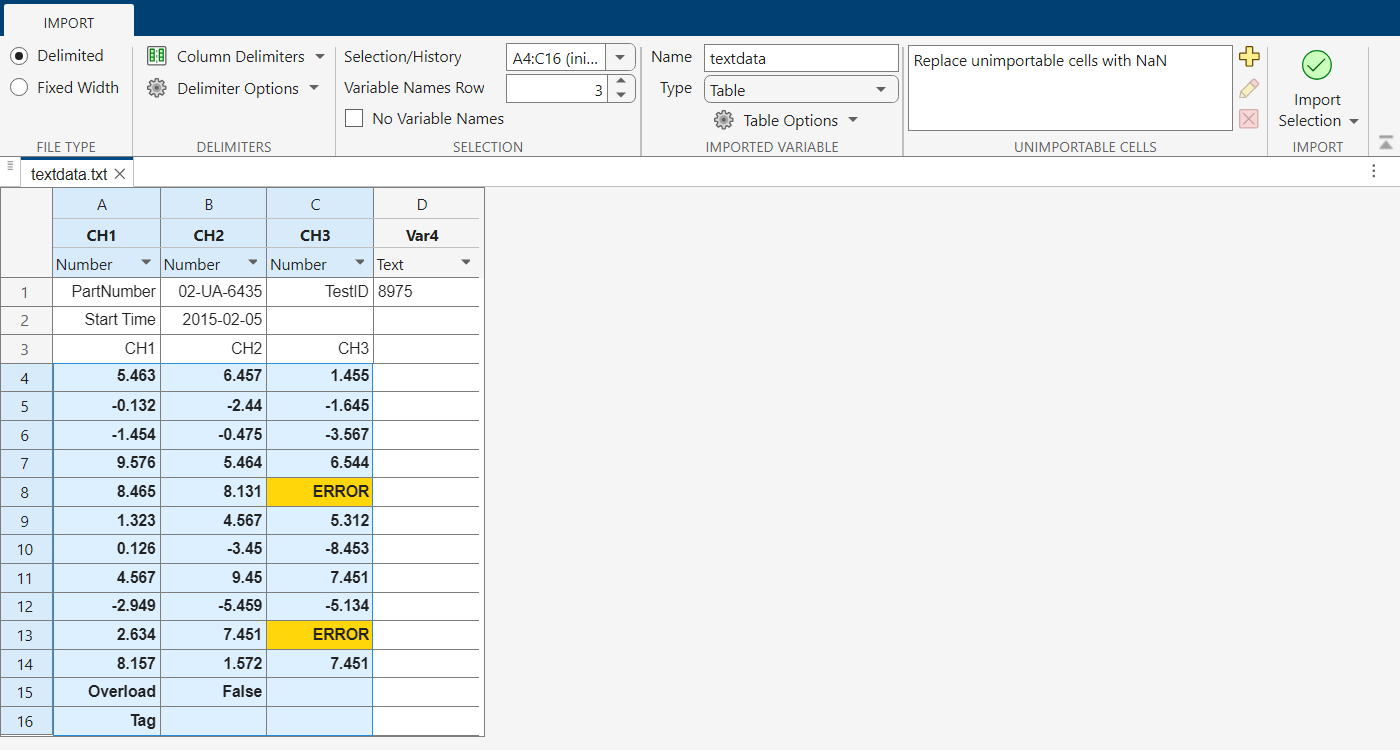Open the Import Selection dropdown arrow

click(x=1354, y=121)
